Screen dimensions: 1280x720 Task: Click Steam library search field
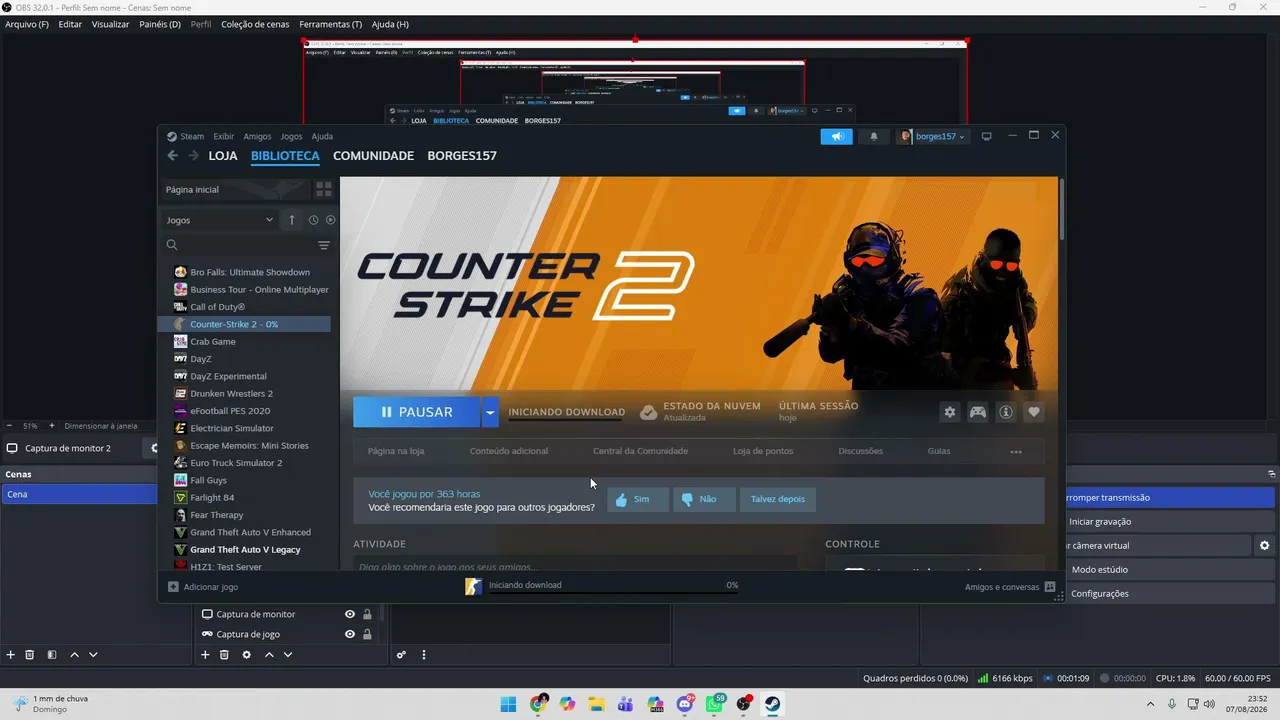tap(240, 245)
